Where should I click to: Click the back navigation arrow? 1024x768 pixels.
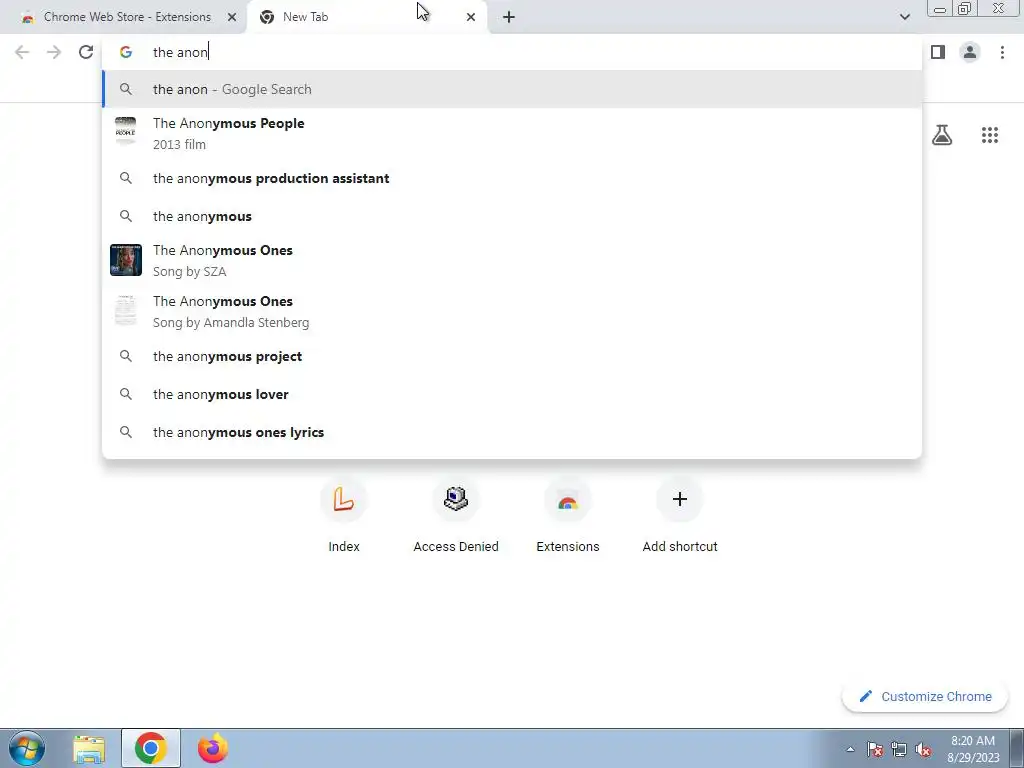coord(22,52)
